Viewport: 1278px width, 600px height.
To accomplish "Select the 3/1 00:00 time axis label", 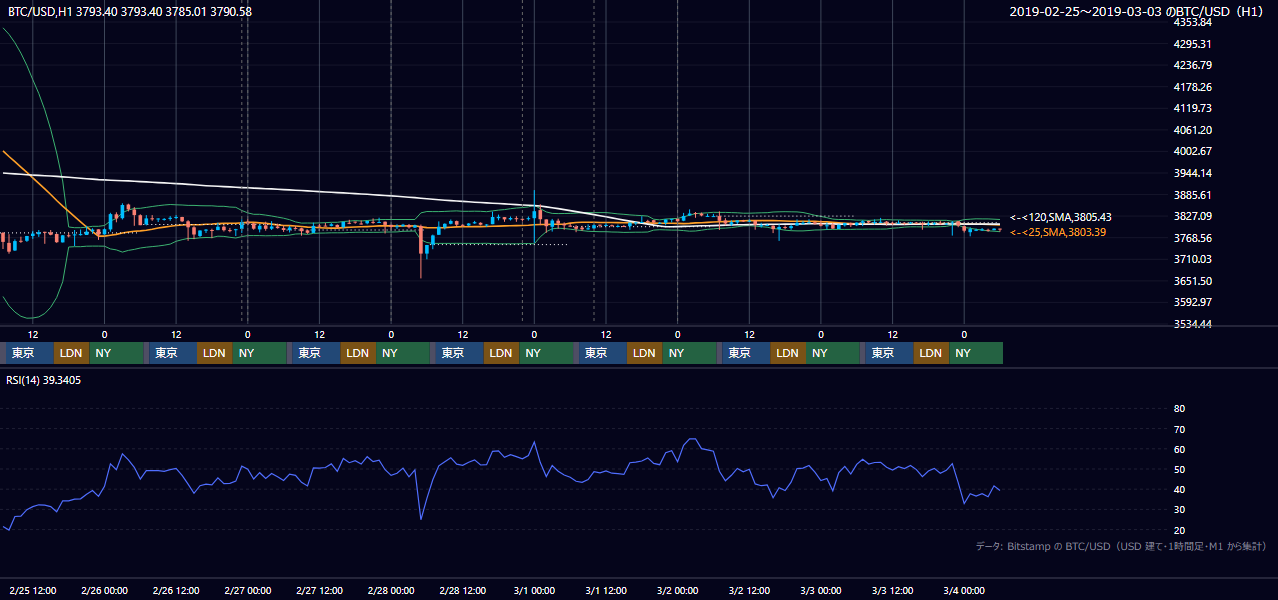I will point(534,590).
